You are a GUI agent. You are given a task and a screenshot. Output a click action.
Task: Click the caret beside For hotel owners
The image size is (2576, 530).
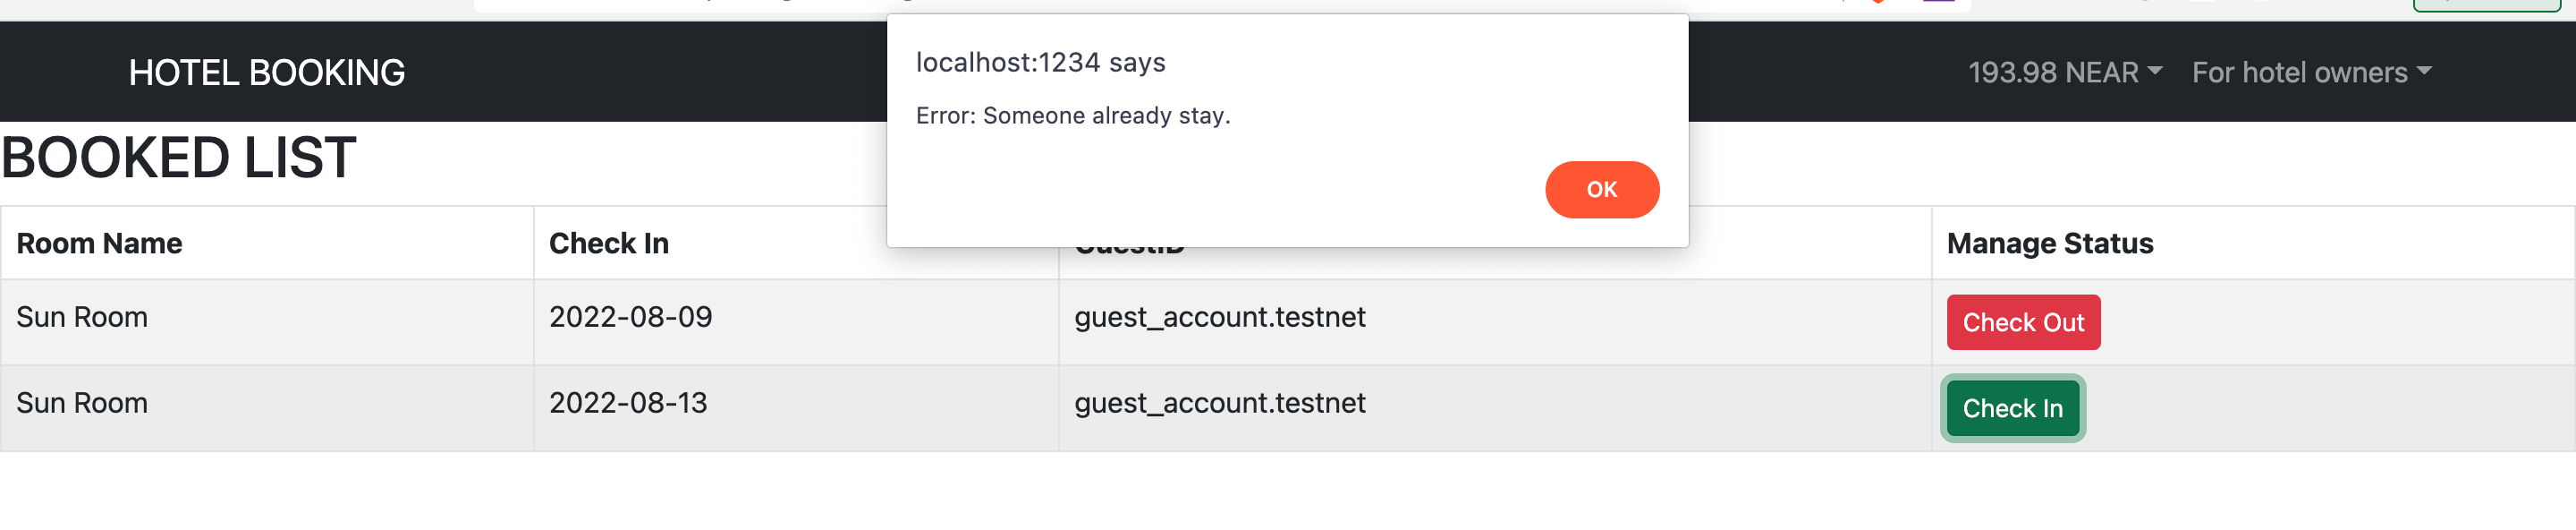tap(2424, 70)
